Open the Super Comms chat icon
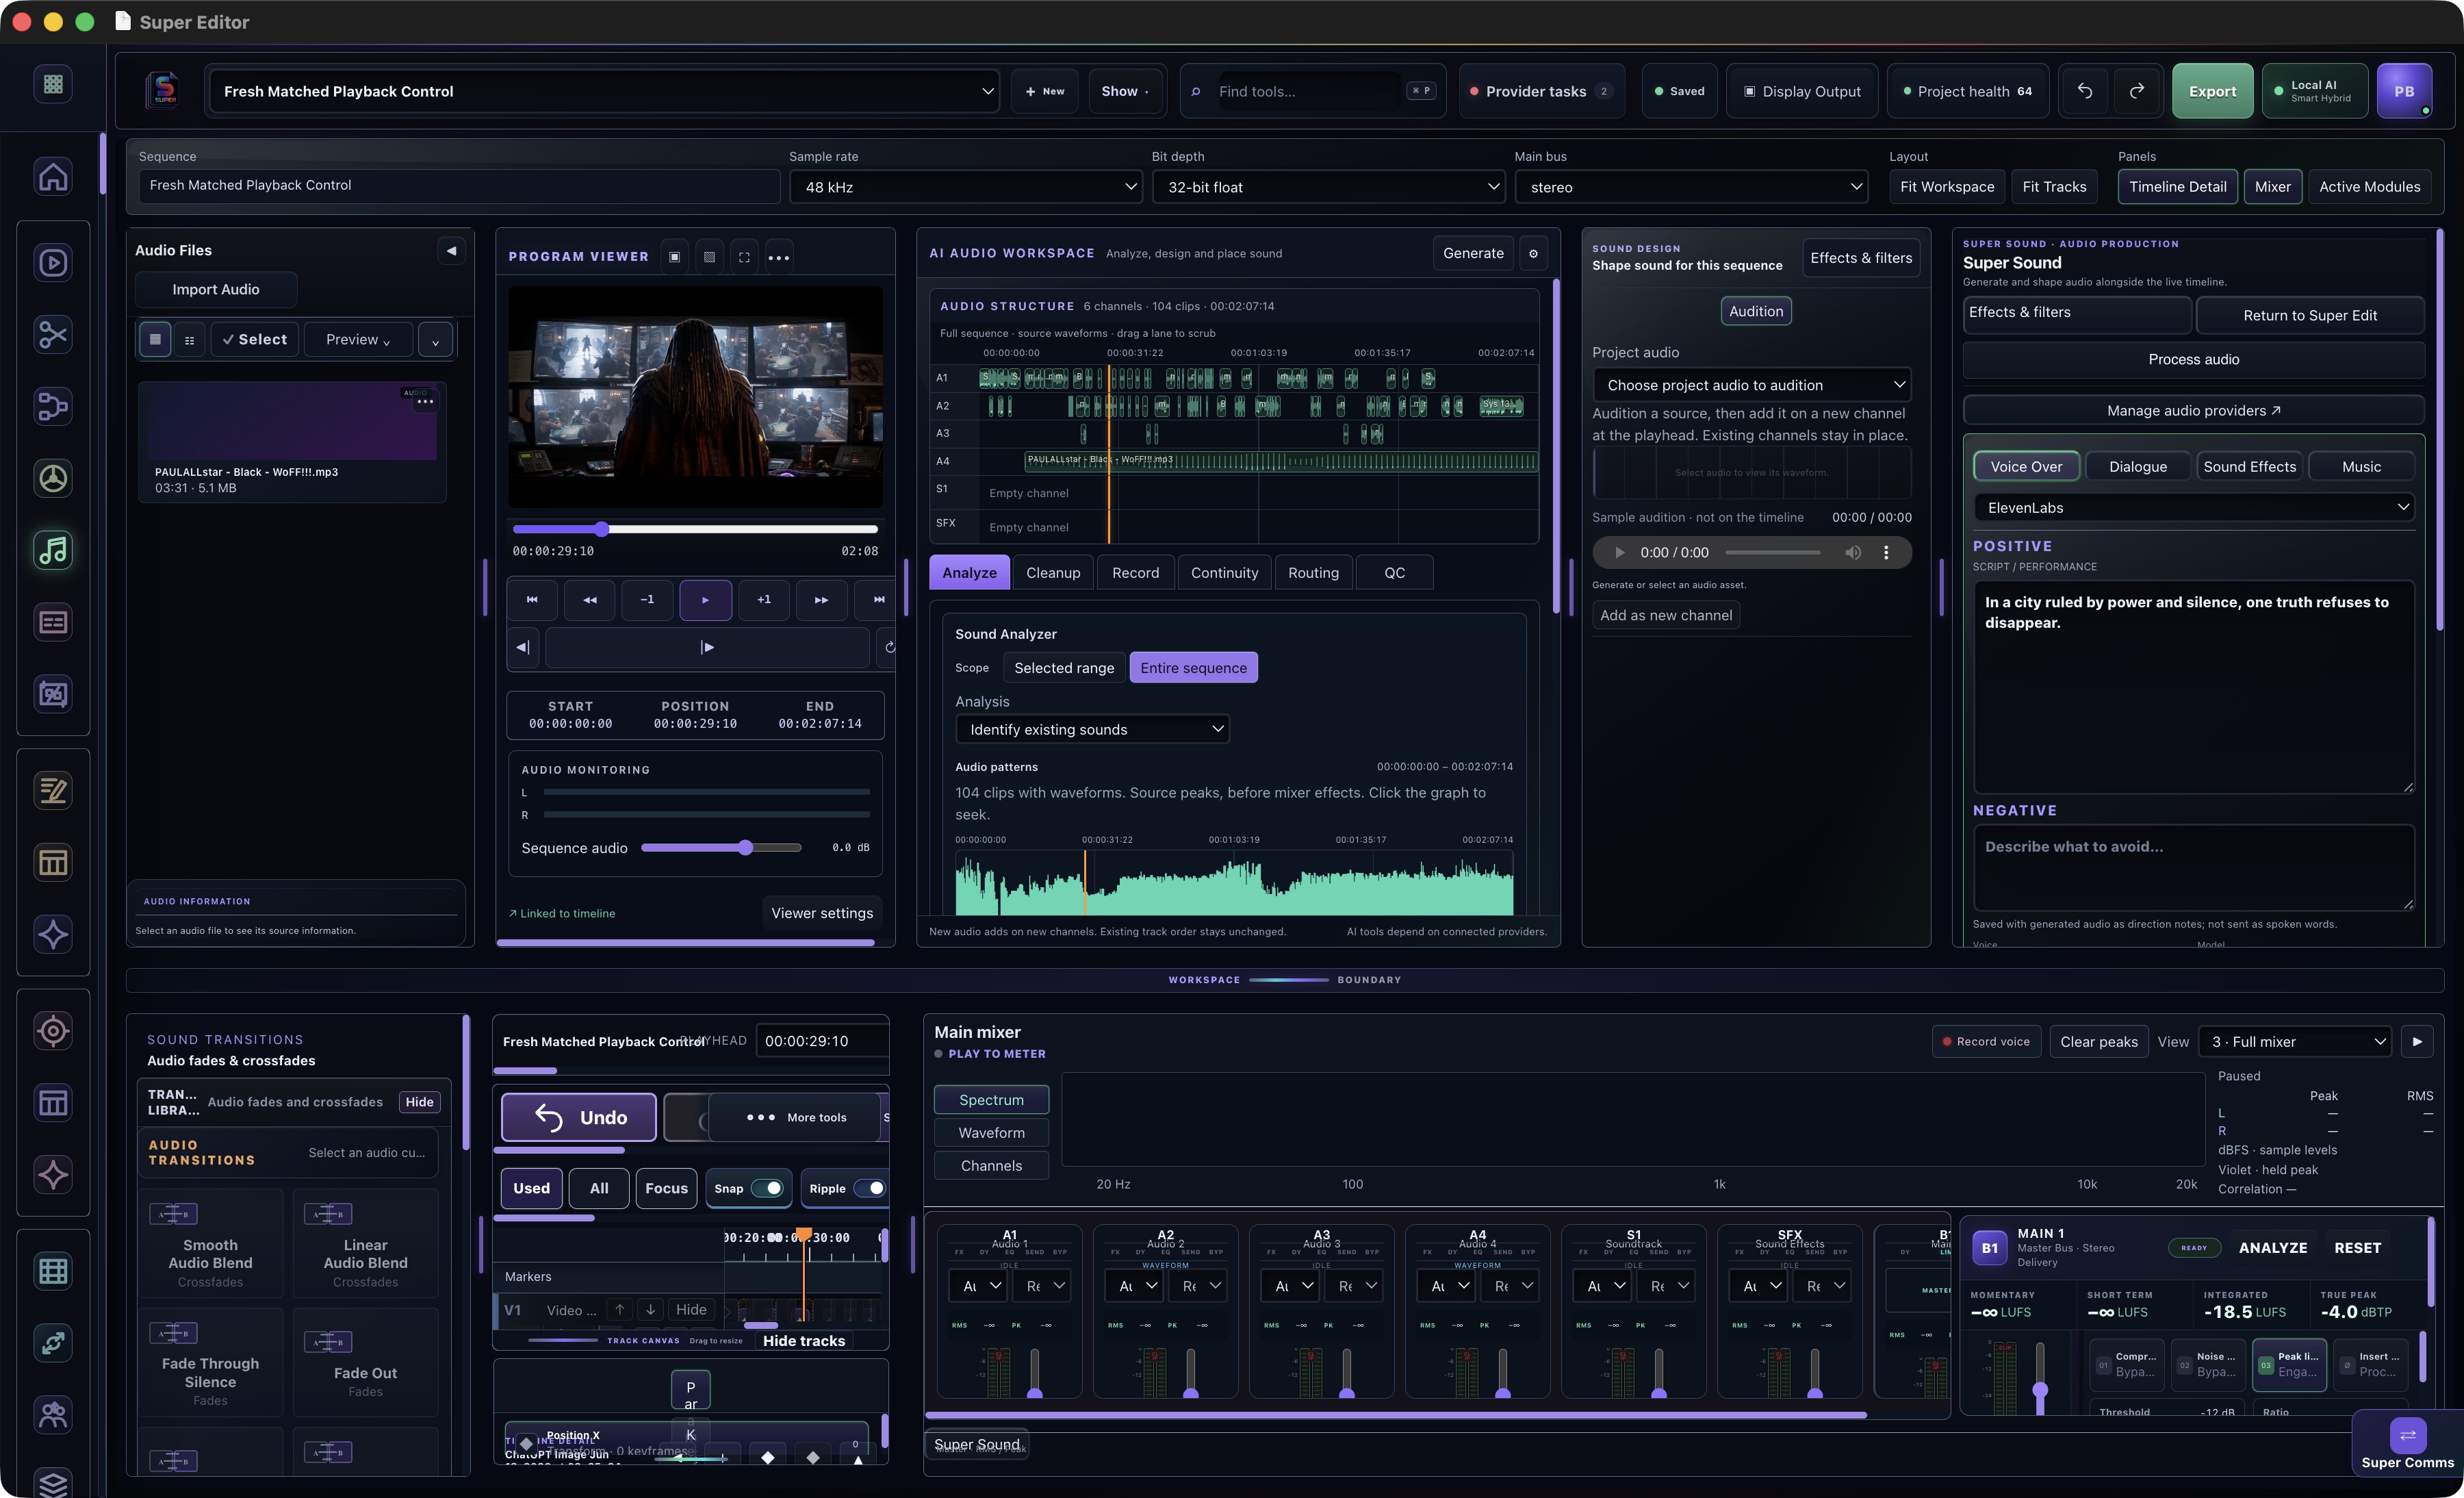Screen dimensions: 2464x1498 (2407, 1436)
